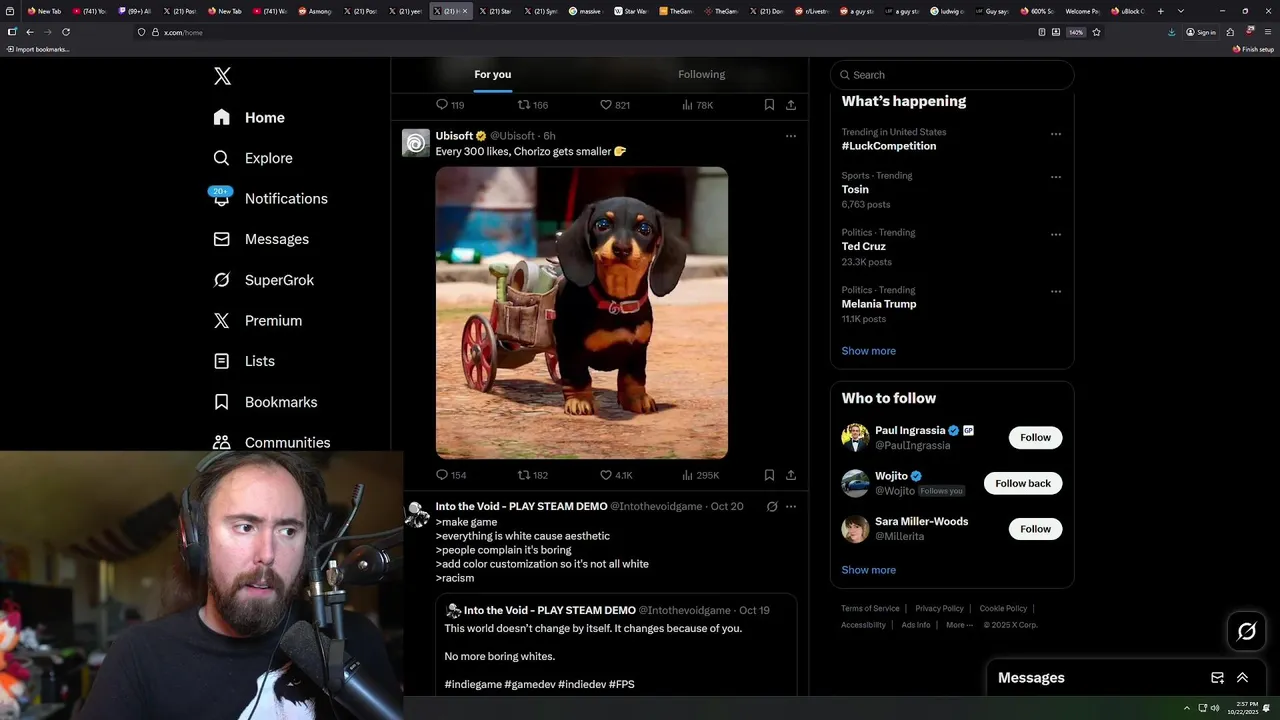Open more options for Melania Trump trend
The height and width of the screenshot is (720, 1280).
pos(1056,292)
